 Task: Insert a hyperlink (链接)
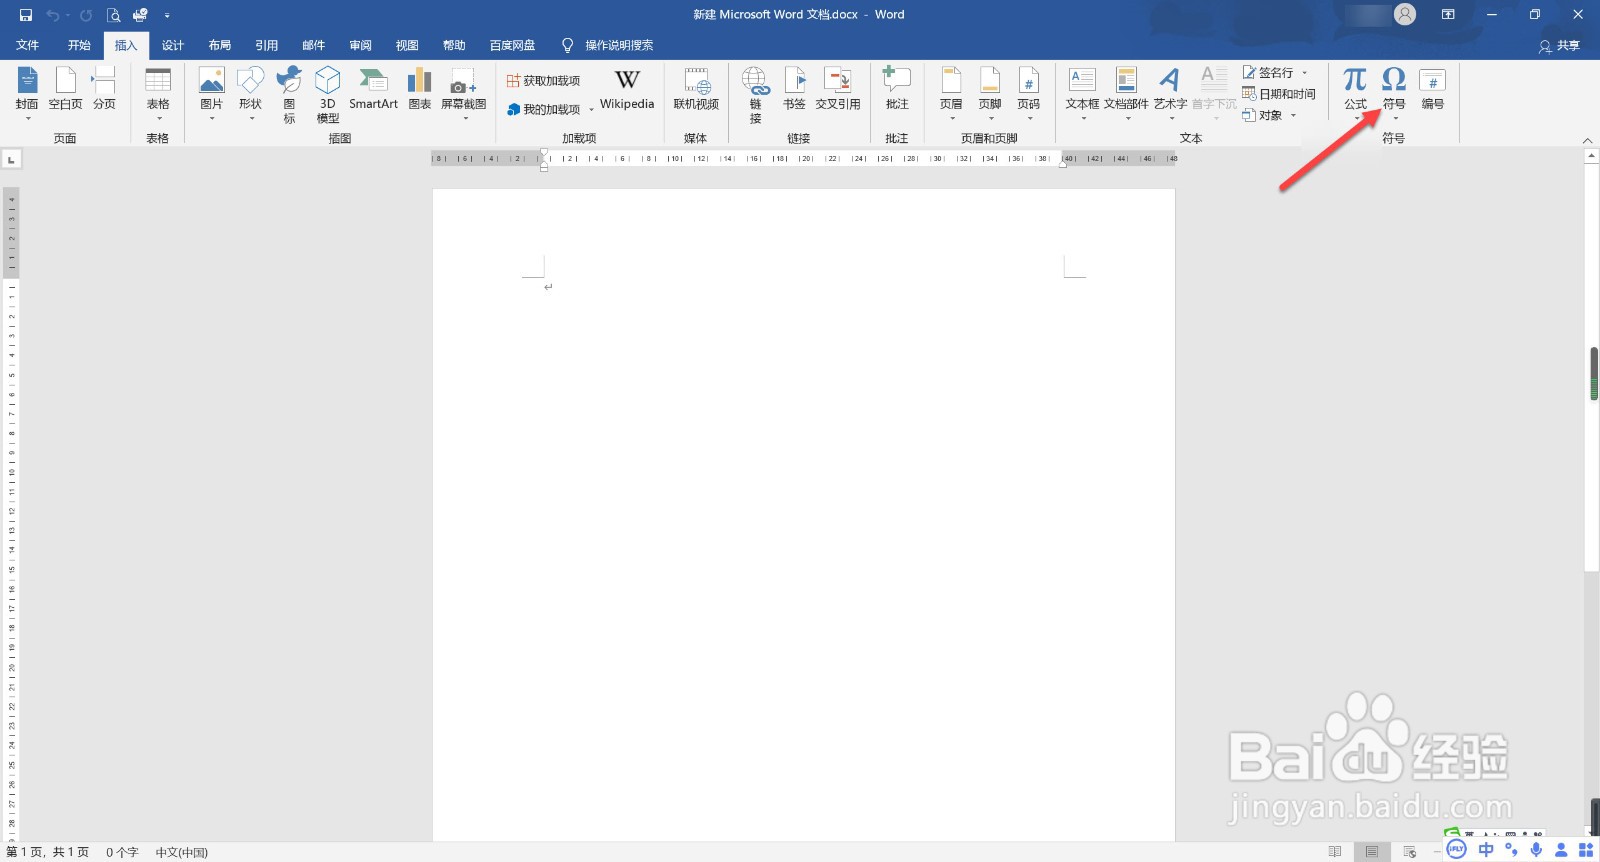click(x=756, y=94)
